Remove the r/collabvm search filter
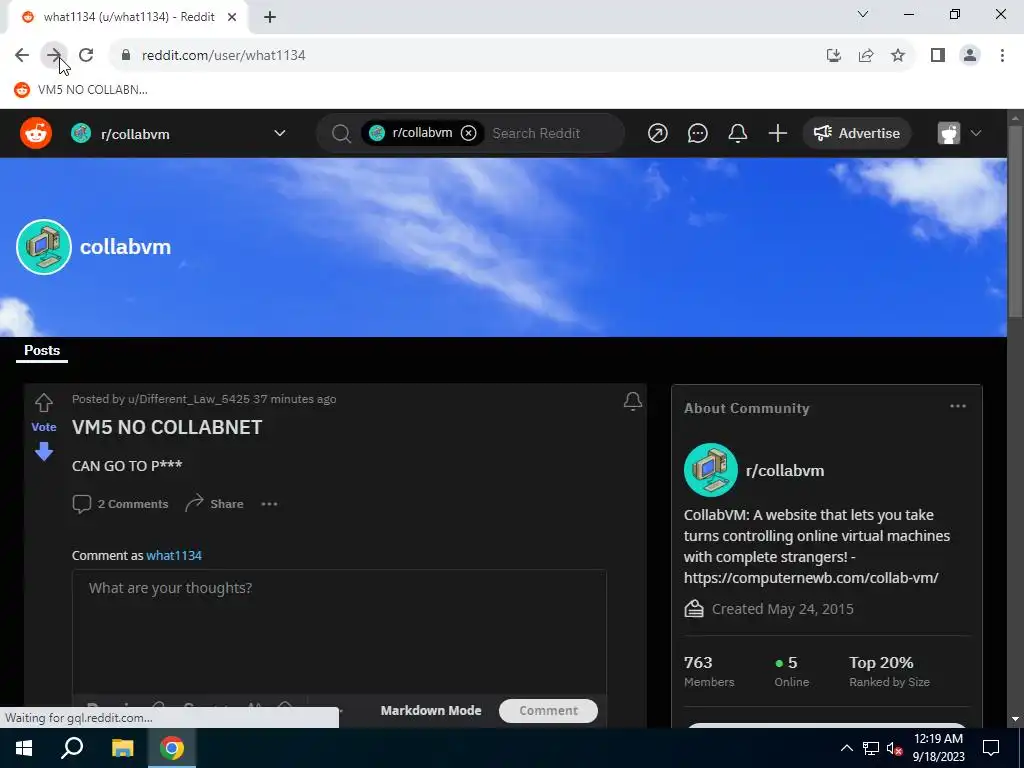The image size is (1024, 768). (468, 133)
